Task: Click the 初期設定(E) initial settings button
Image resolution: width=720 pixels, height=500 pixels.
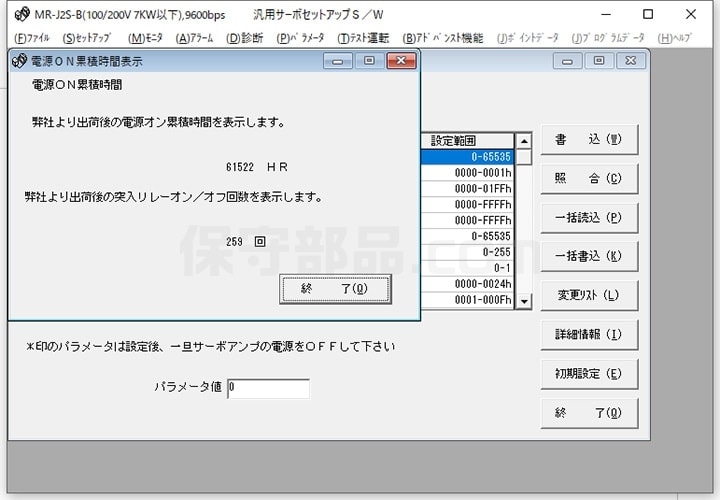Action: (x=588, y=374)
